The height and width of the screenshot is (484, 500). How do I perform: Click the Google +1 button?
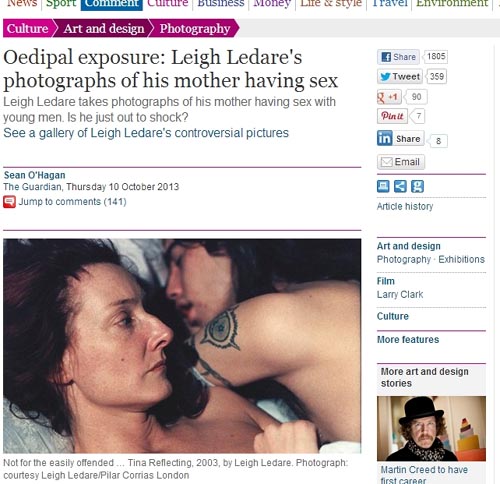point(389,97)
